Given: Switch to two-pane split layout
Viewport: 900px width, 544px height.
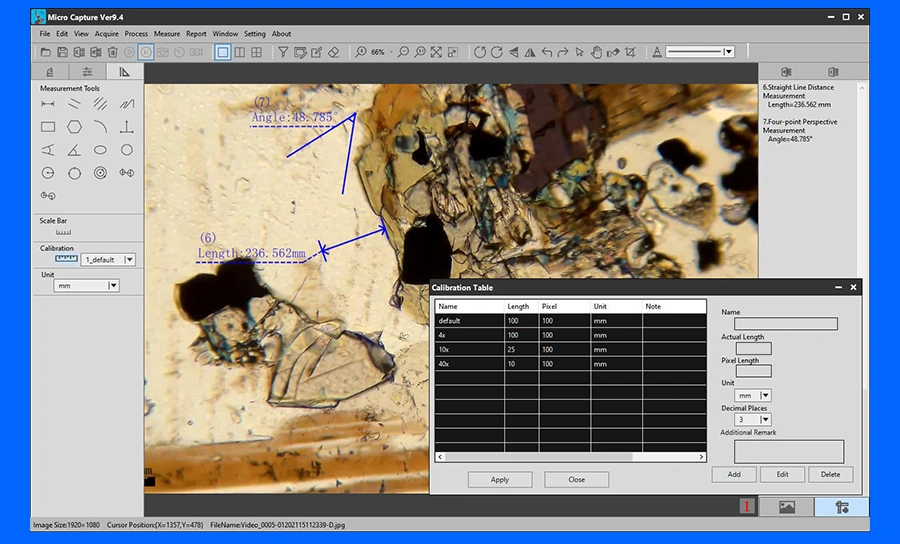Looking at the screenshot, I should click(240, 52).
